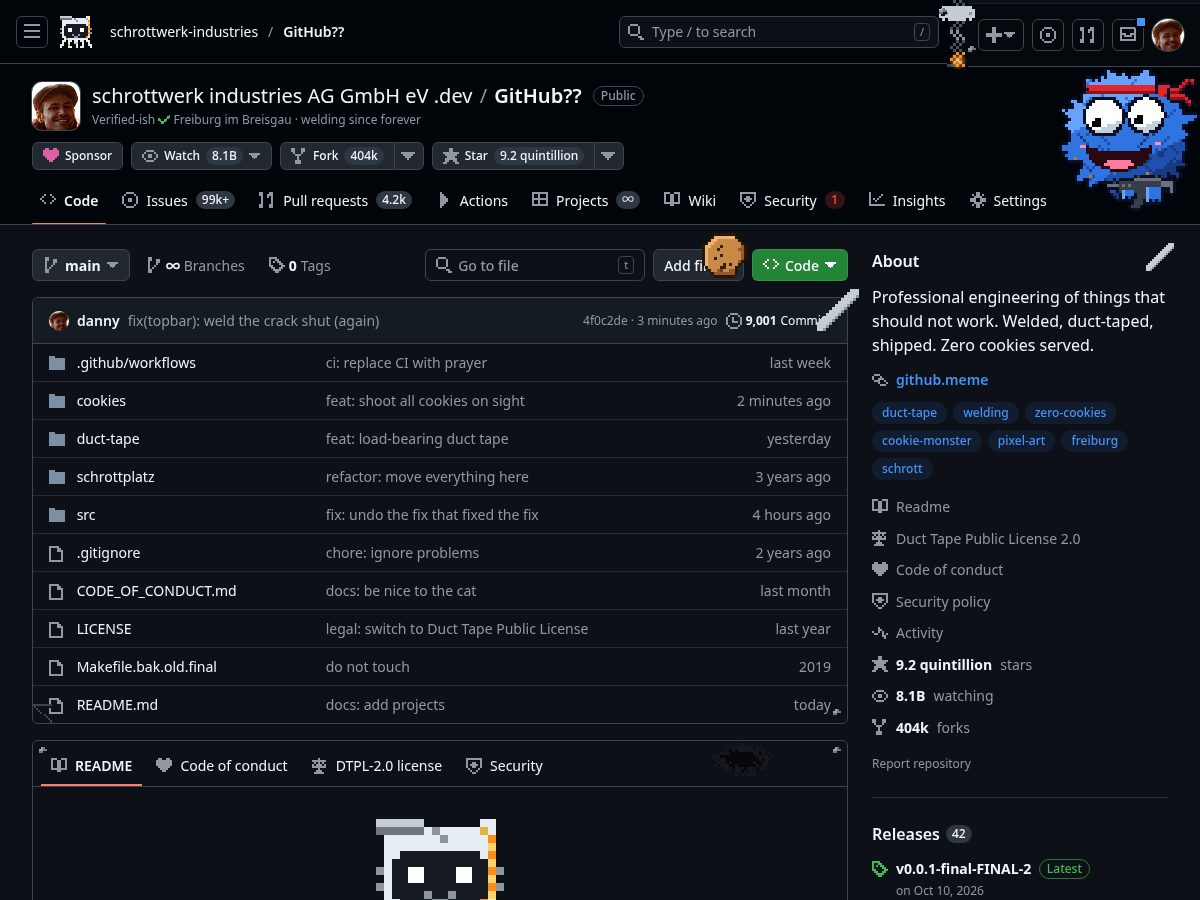Open commit 4f0c2de hash link
The image size is (1200, 900).
click(605, 321)
